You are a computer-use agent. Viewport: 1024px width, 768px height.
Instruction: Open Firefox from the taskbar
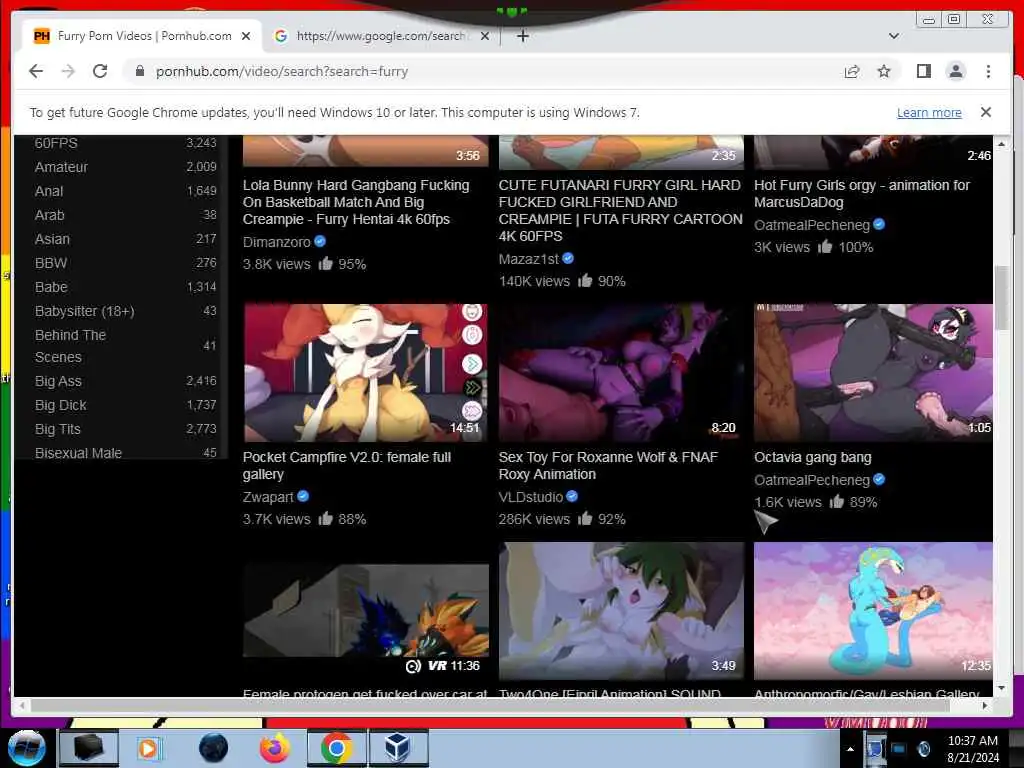[x=275, y=748]
